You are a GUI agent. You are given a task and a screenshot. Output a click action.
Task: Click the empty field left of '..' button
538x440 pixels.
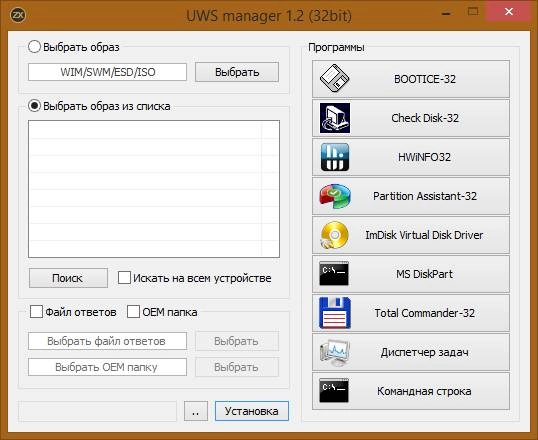(97, 411)
